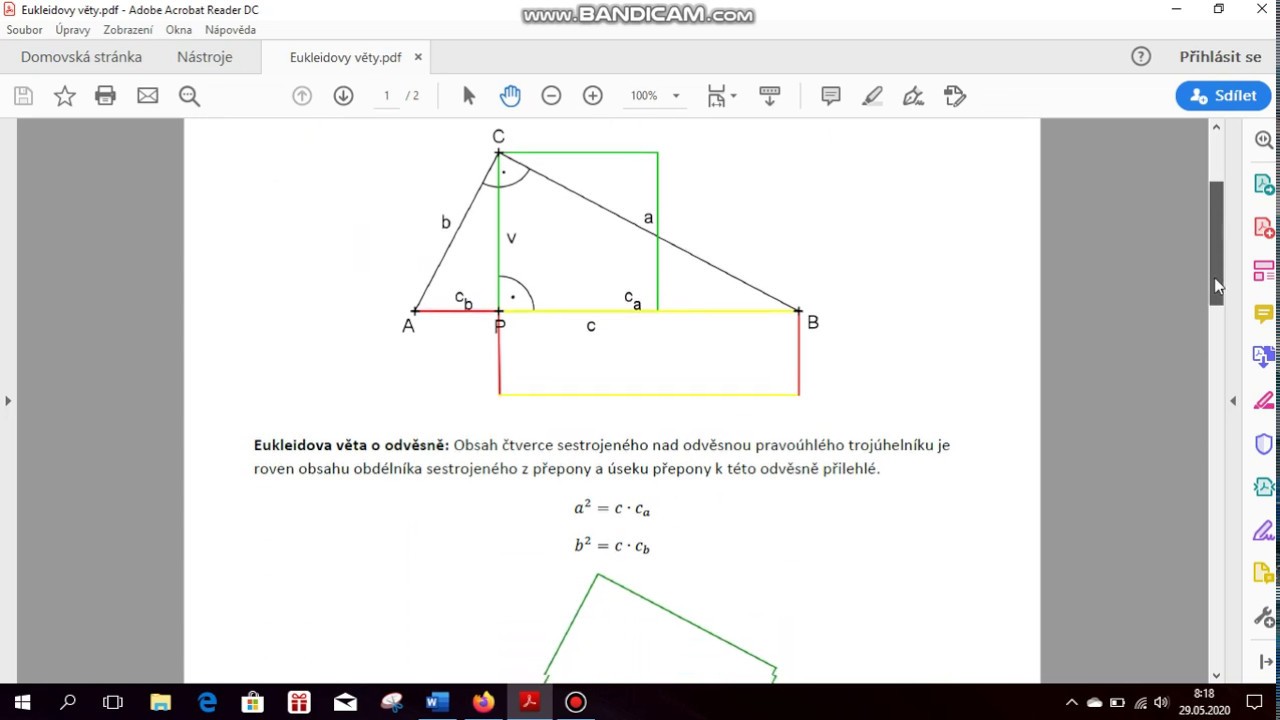Image resolution: width=1280 pixels, height=720 pixels.
Task: Open the Úpravy menu
Action: point(73,30)
